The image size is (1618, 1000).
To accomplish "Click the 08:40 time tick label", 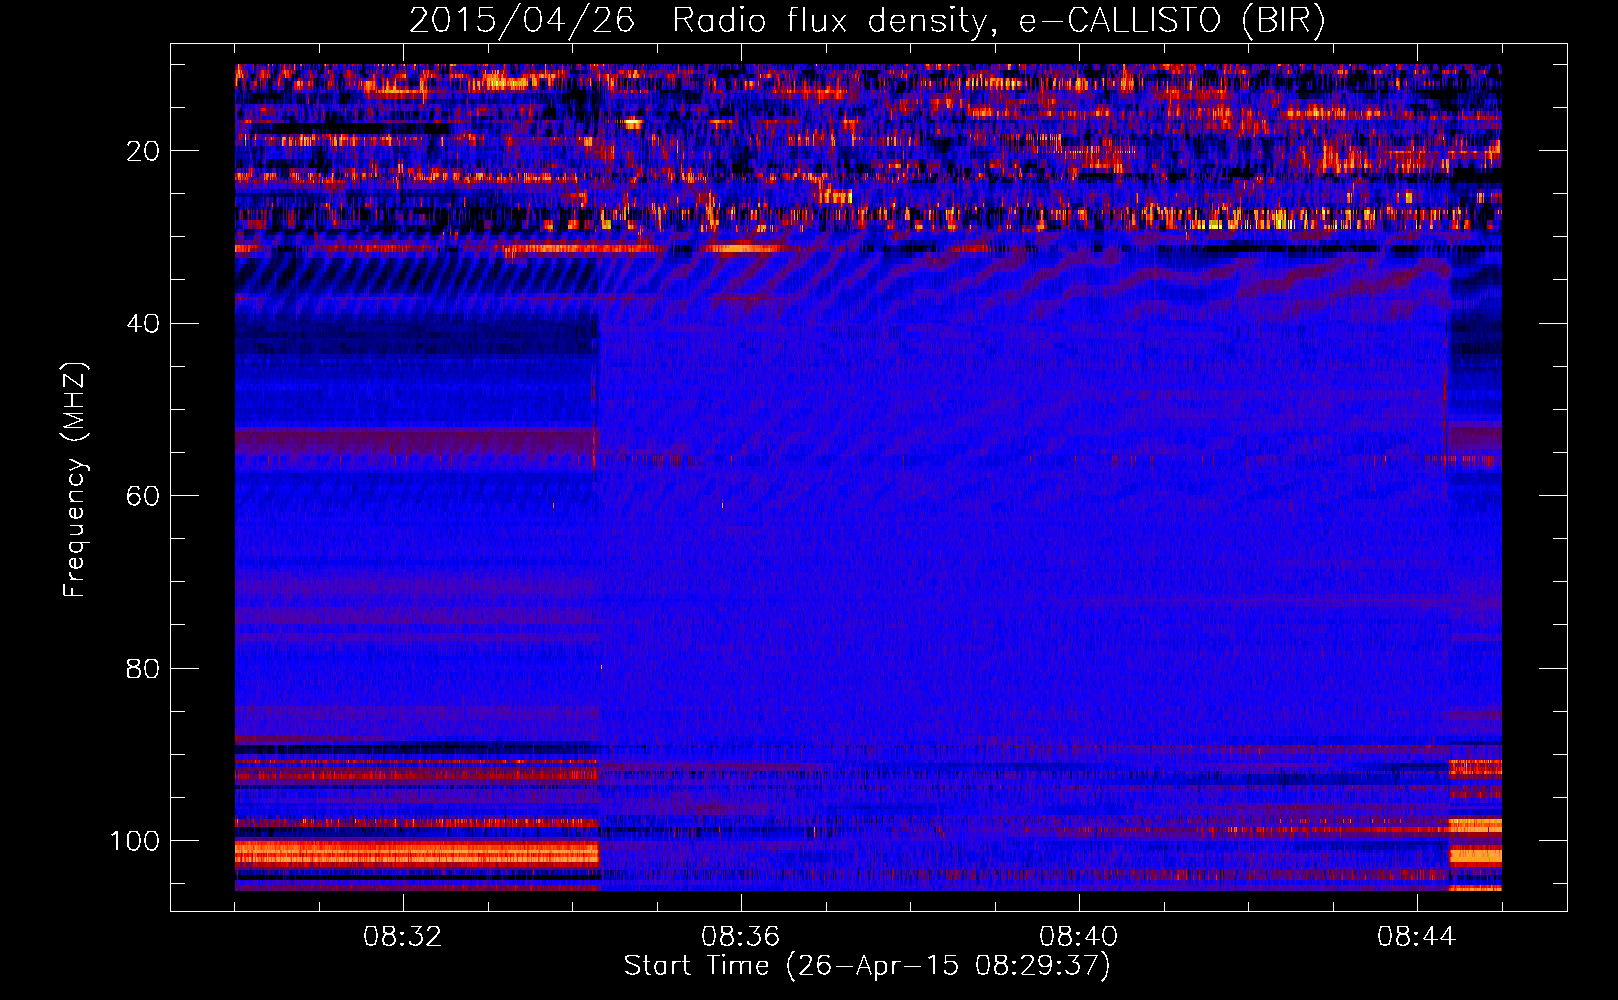I will point(1079,937).
